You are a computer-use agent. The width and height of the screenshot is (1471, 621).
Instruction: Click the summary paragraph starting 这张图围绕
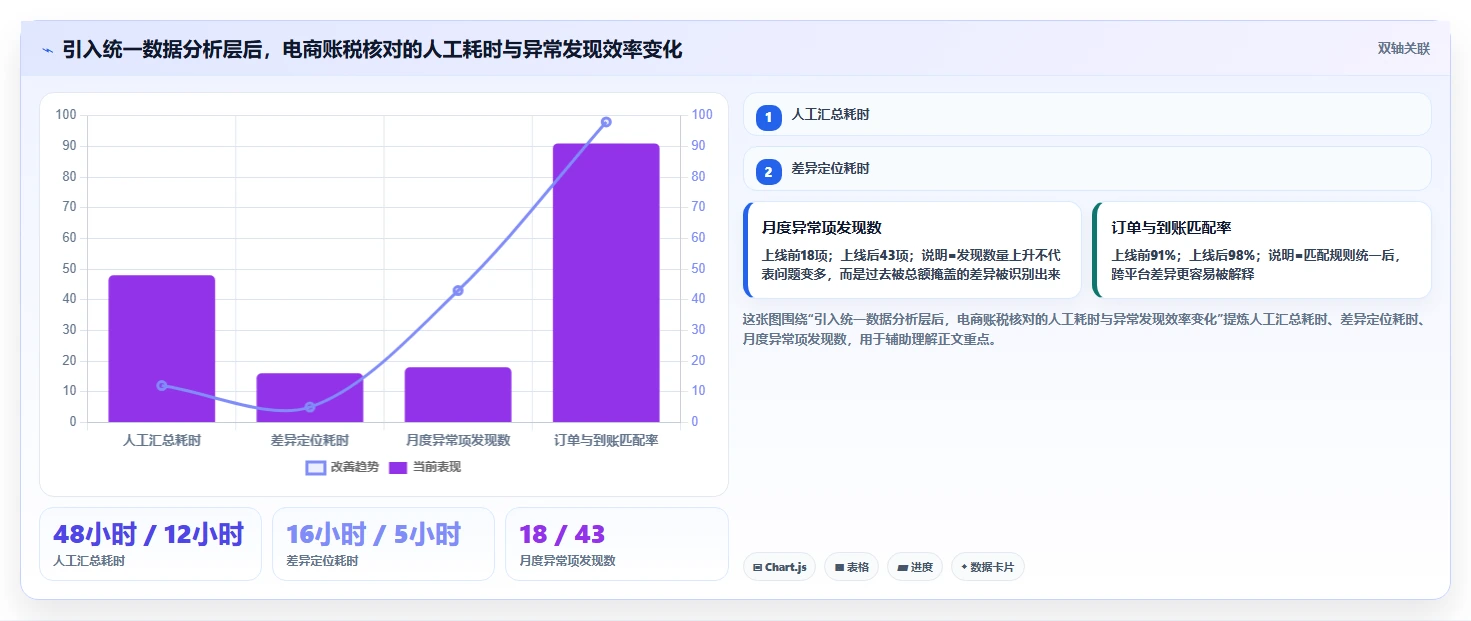coord(1087,329)
